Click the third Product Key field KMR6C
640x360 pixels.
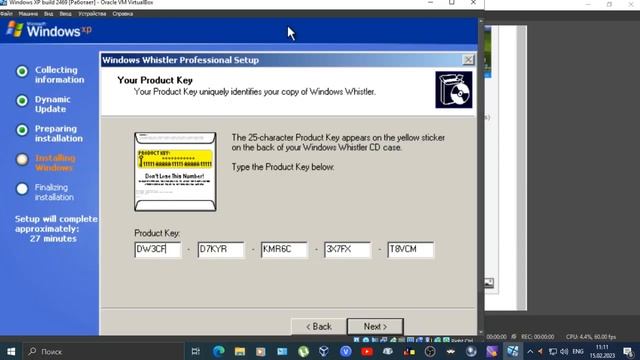(x=284, y=249)
